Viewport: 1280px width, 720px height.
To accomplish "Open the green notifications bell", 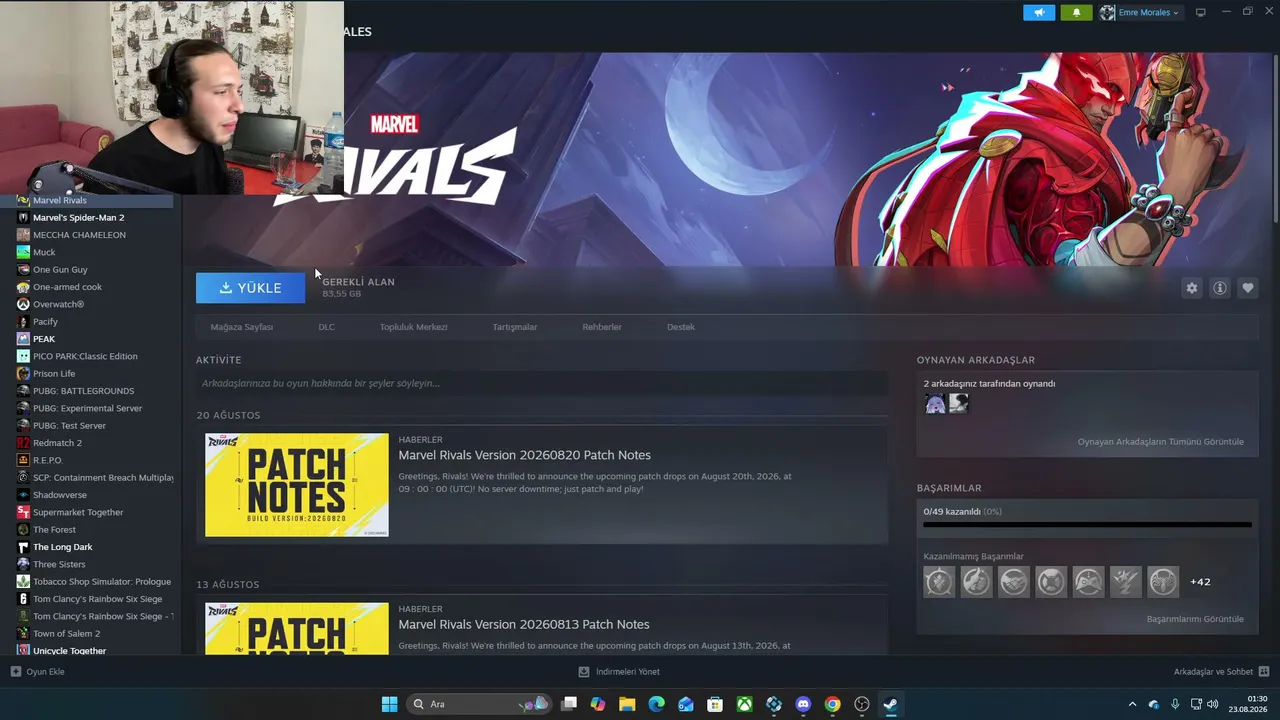I will click(x=1076, y=13).
